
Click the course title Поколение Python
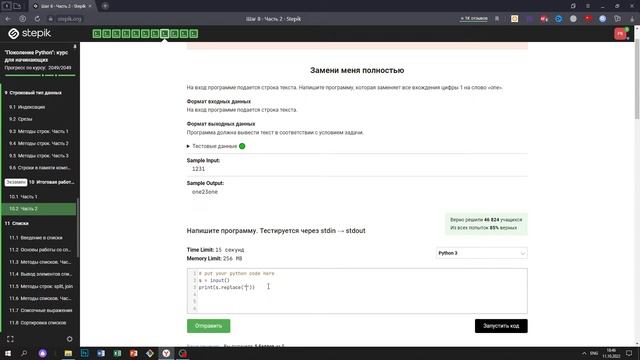[36, 56]
